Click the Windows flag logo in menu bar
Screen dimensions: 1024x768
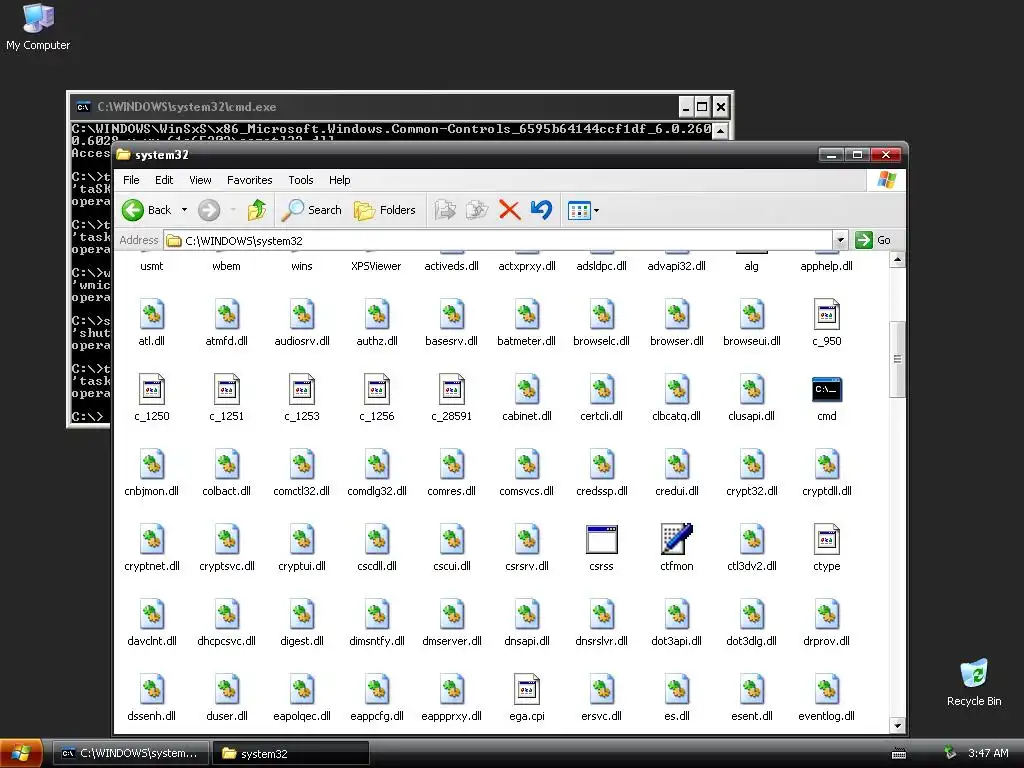[x=886, y=180]
